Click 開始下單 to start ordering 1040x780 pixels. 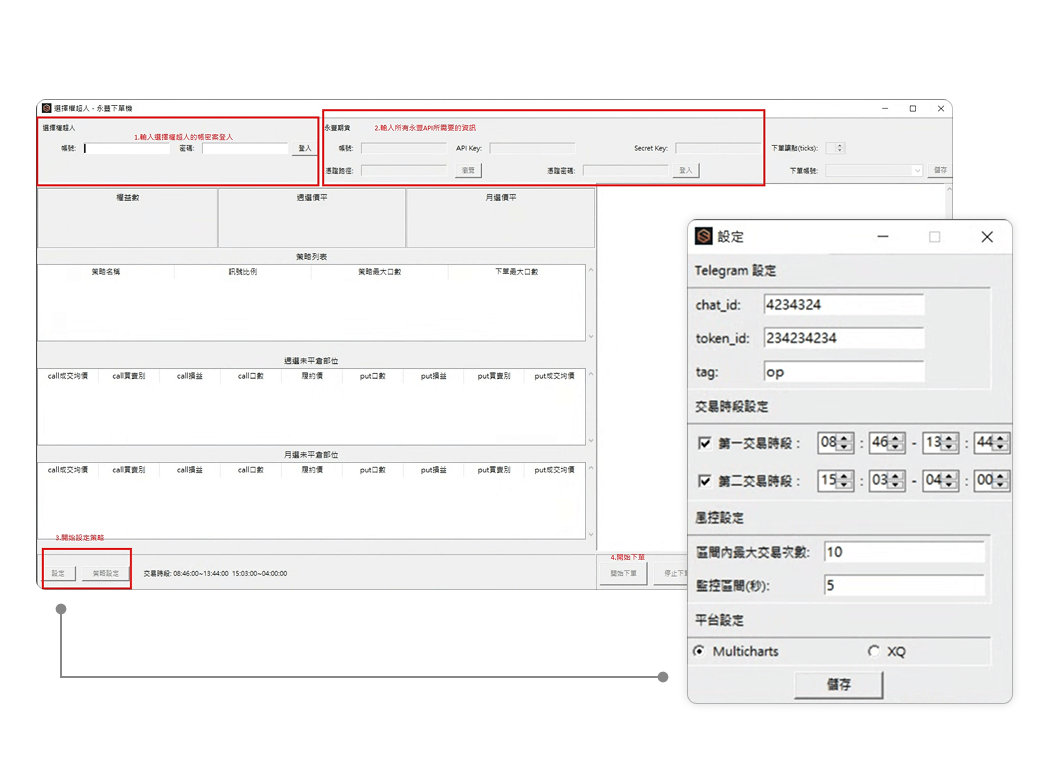click(x=622, y=572)
